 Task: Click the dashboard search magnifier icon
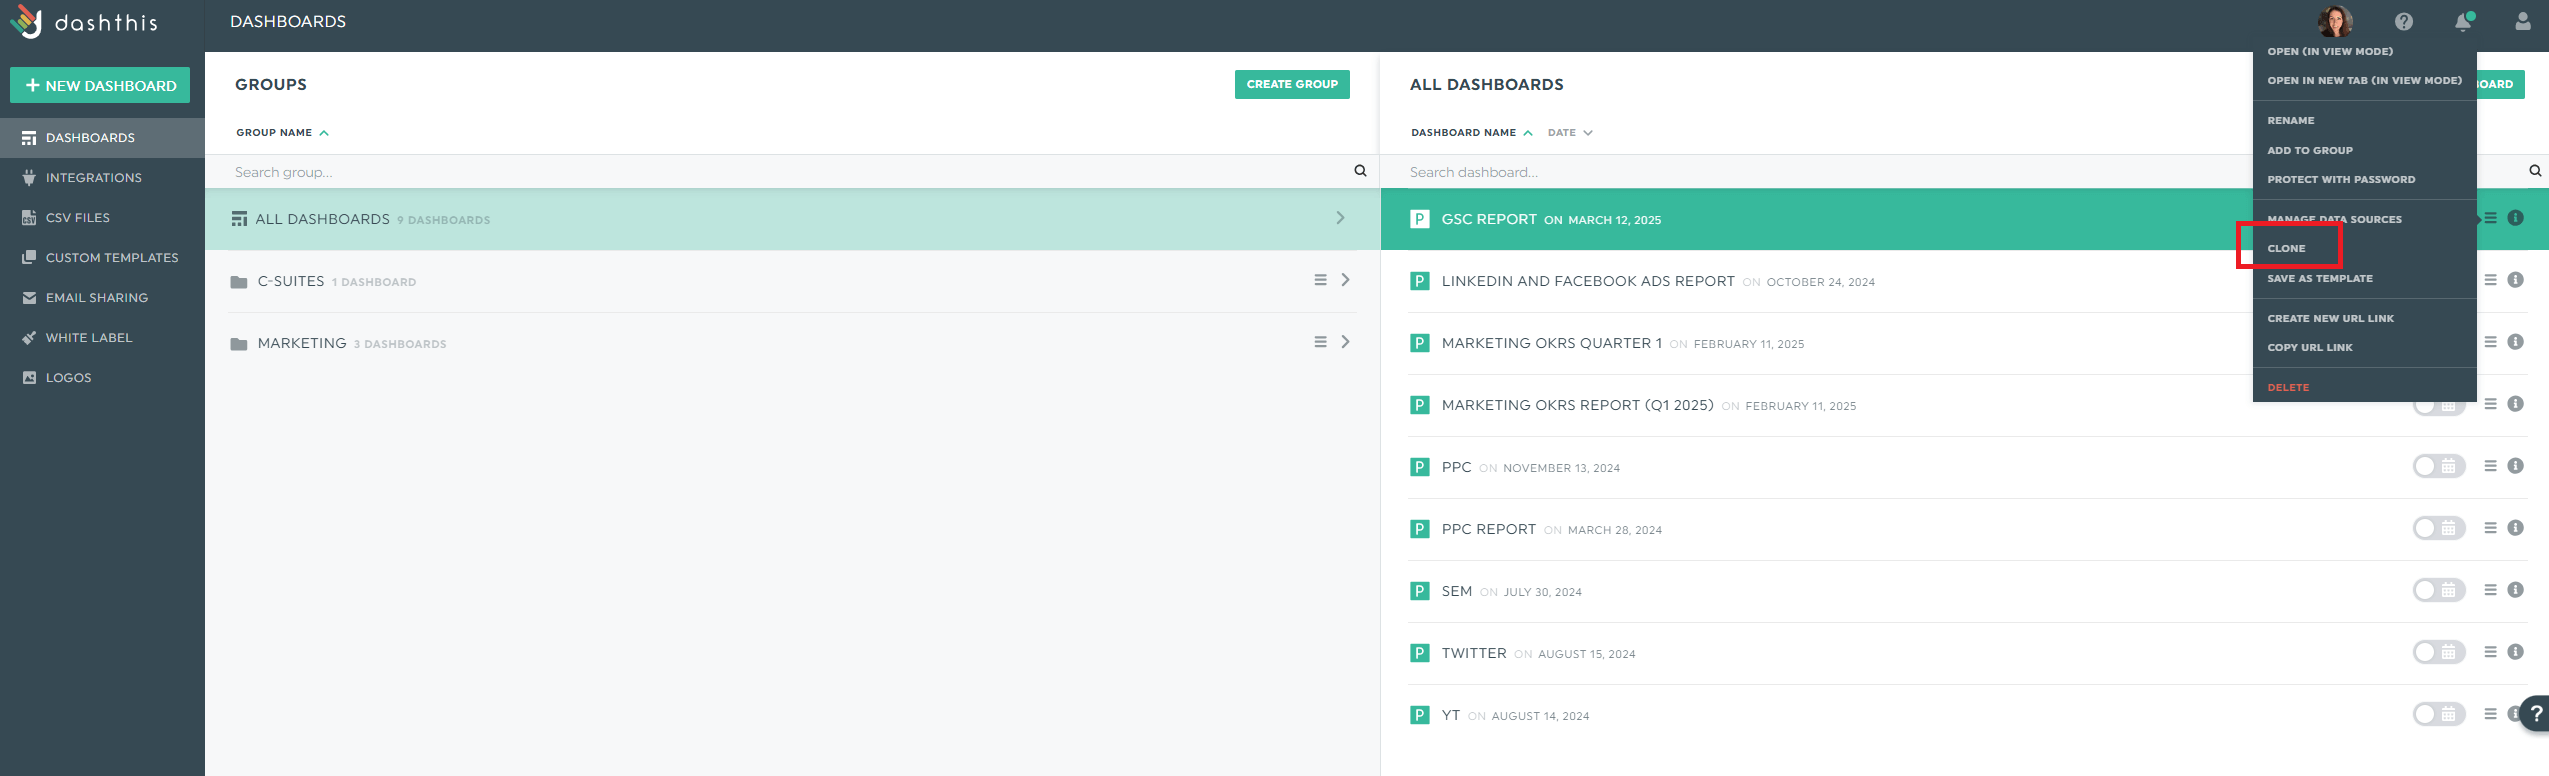(x=2535, y=171)
